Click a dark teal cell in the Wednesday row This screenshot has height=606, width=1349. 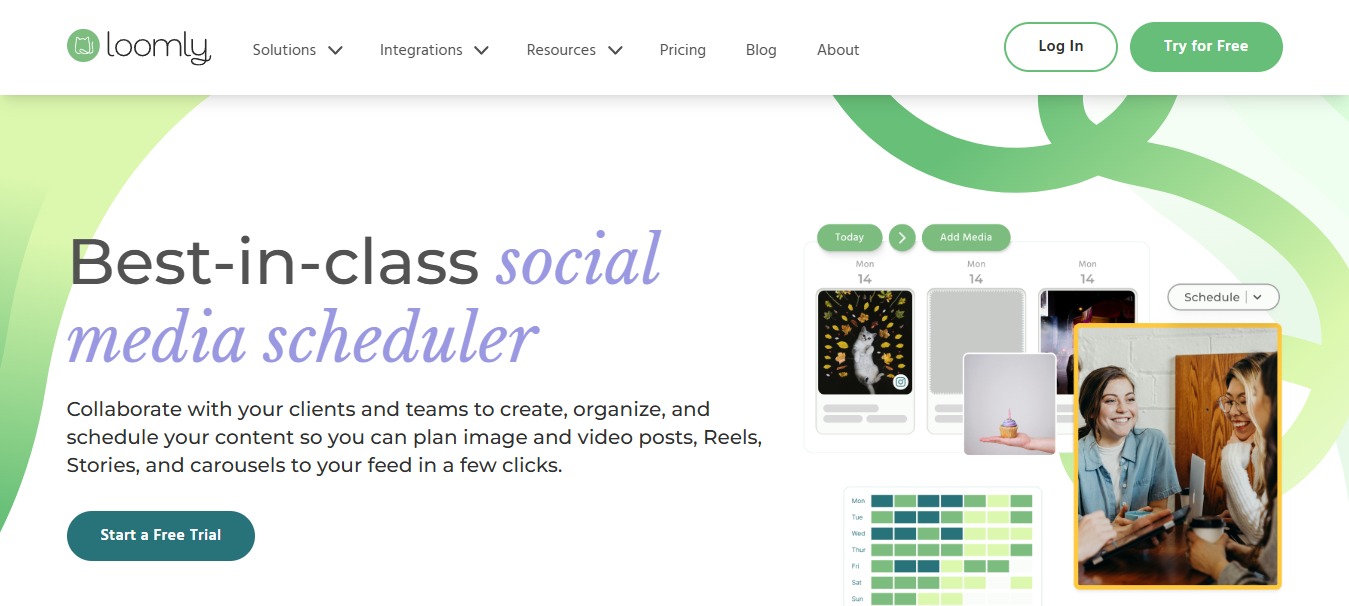(882, 533)
